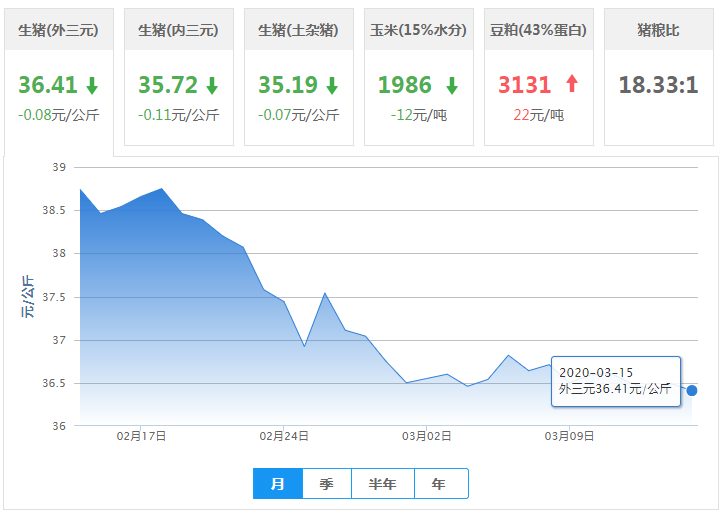Click the red up arrow beside 3131
The width and height of the screenshot is (724, 514).
pos(572,85)
